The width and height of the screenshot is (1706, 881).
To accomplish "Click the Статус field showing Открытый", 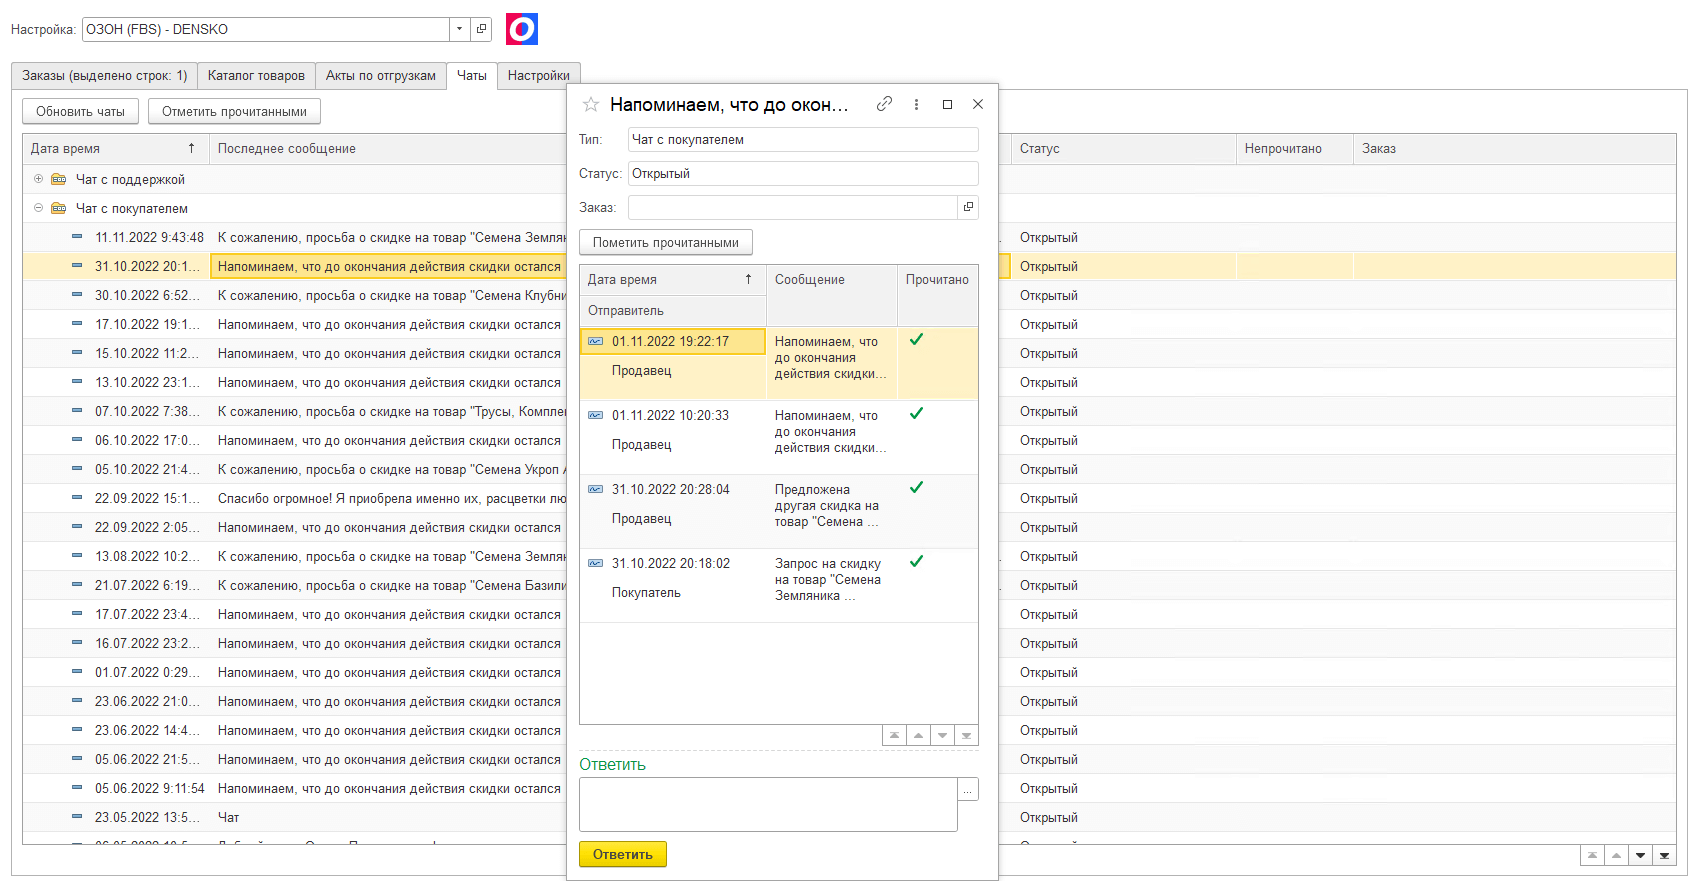I will [803, 174].
